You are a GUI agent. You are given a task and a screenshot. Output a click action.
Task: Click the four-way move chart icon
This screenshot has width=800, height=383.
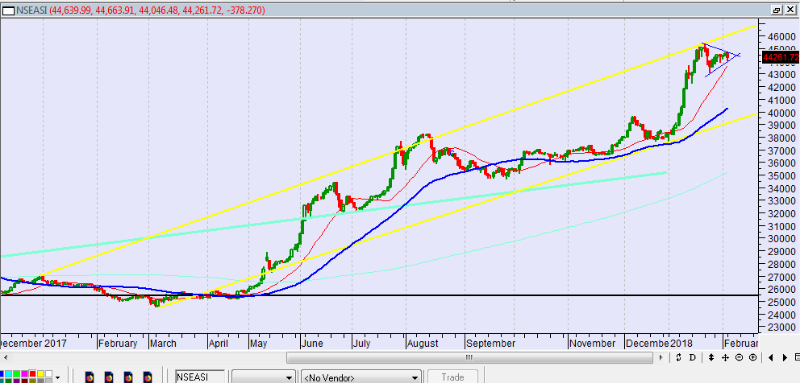tap(724, 358)
